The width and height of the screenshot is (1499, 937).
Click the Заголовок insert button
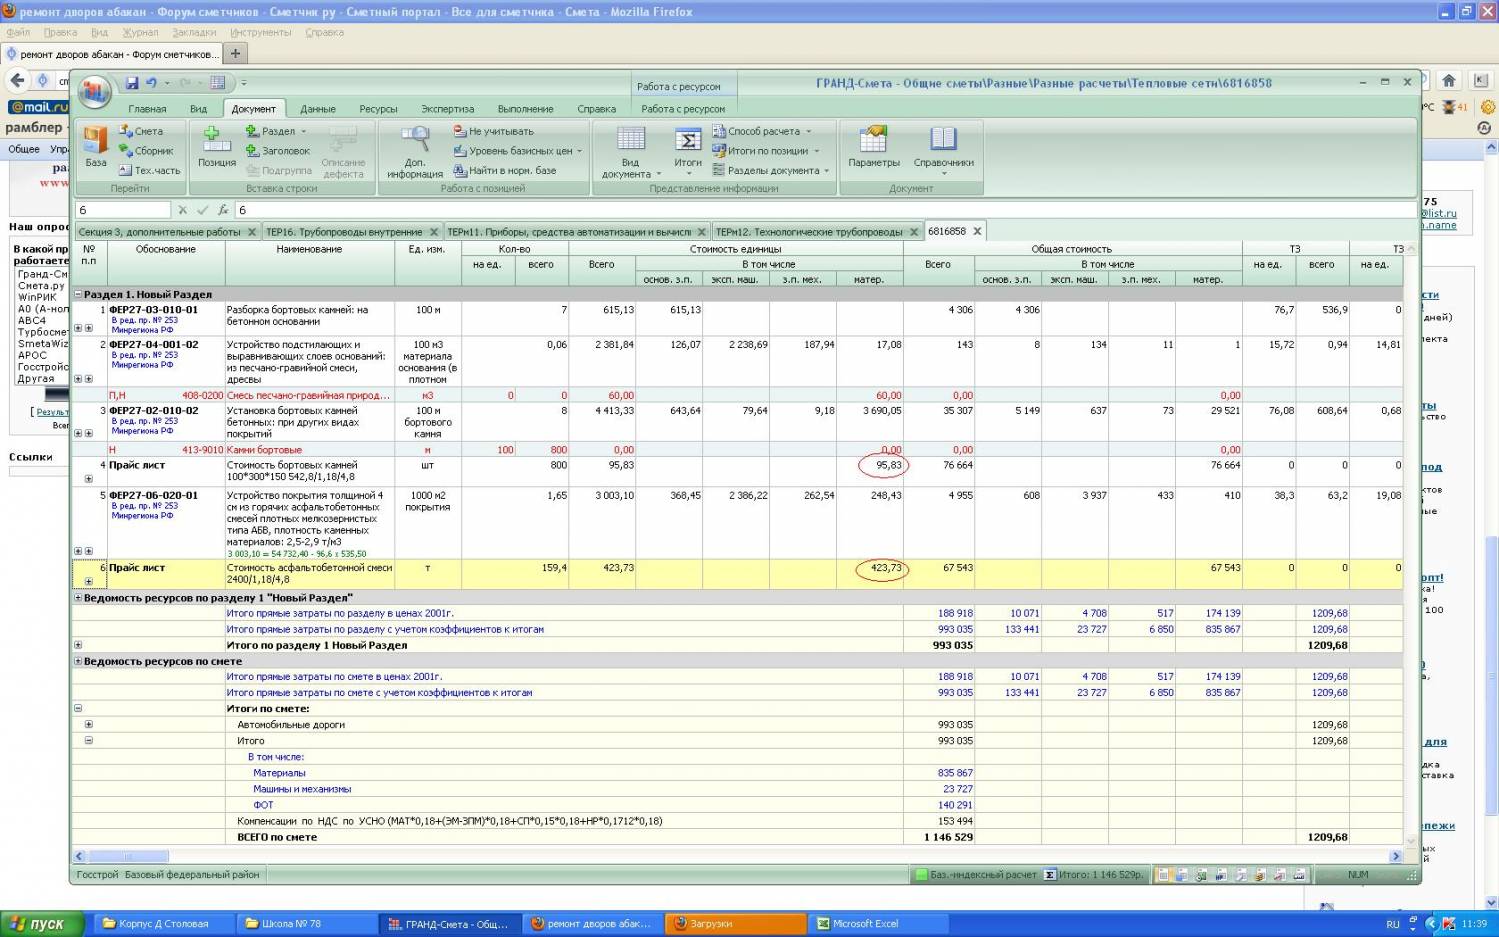(x=284, y=151)
